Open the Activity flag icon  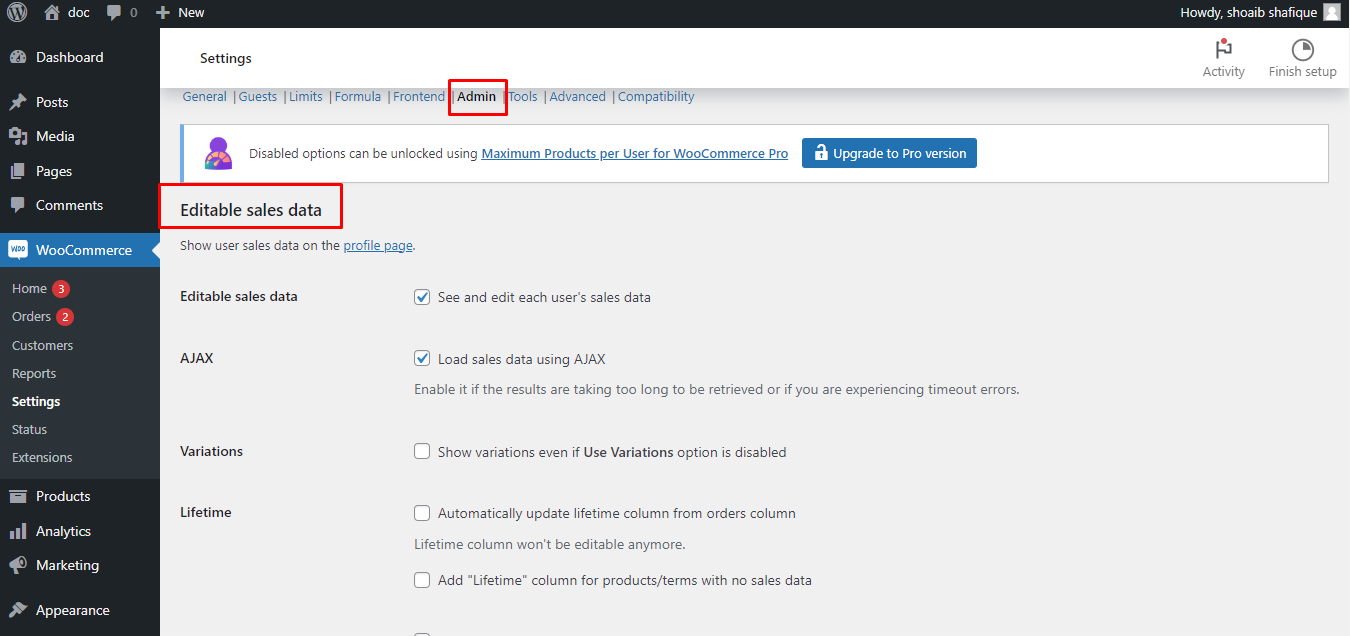[1223, 49]
